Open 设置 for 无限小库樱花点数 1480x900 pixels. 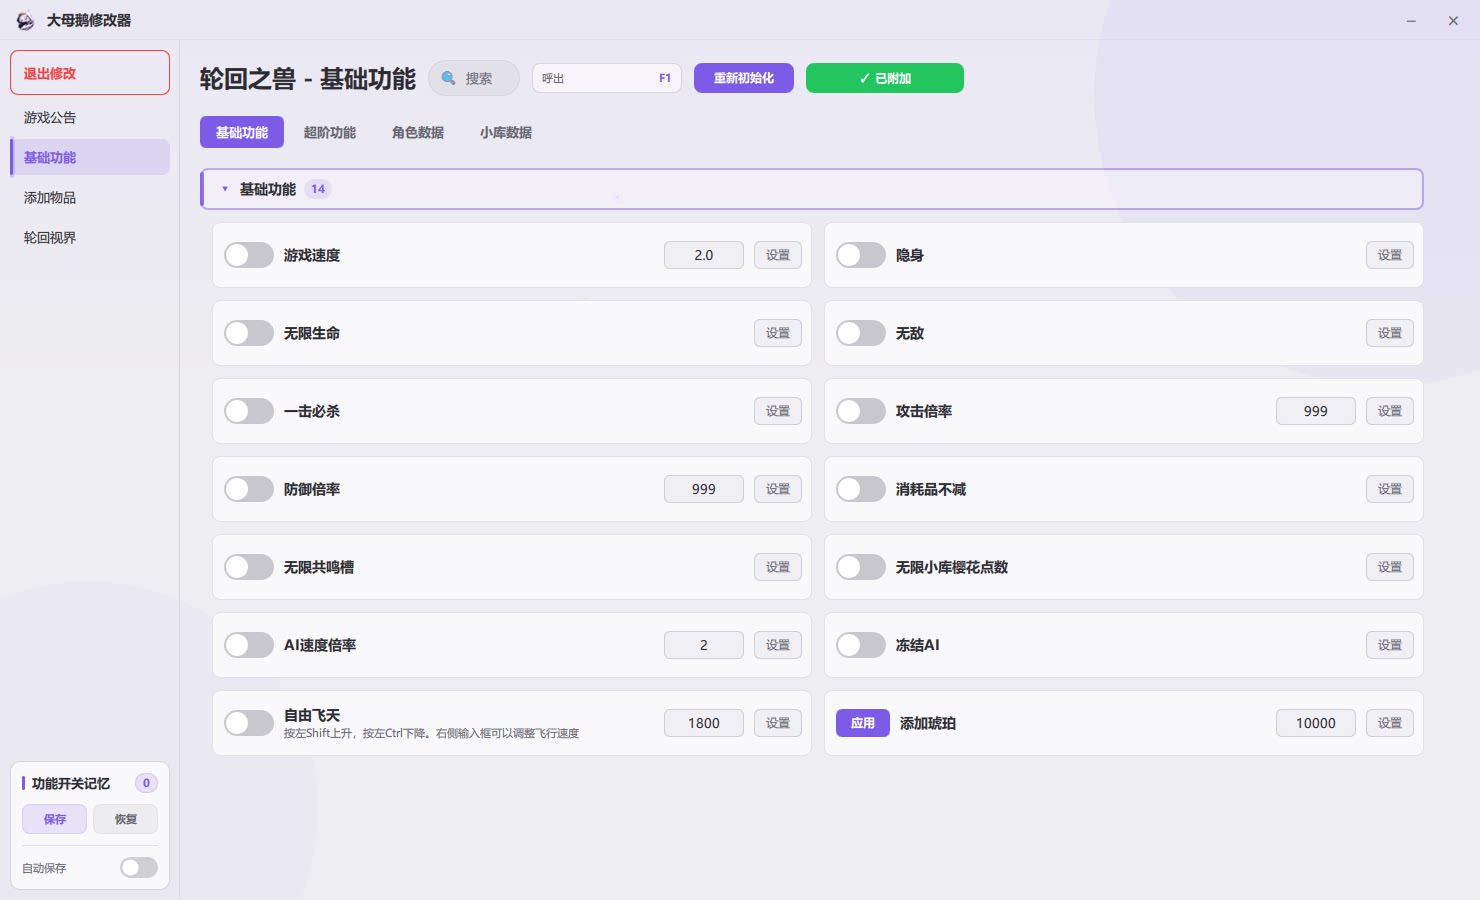[x=1390, y=567]
